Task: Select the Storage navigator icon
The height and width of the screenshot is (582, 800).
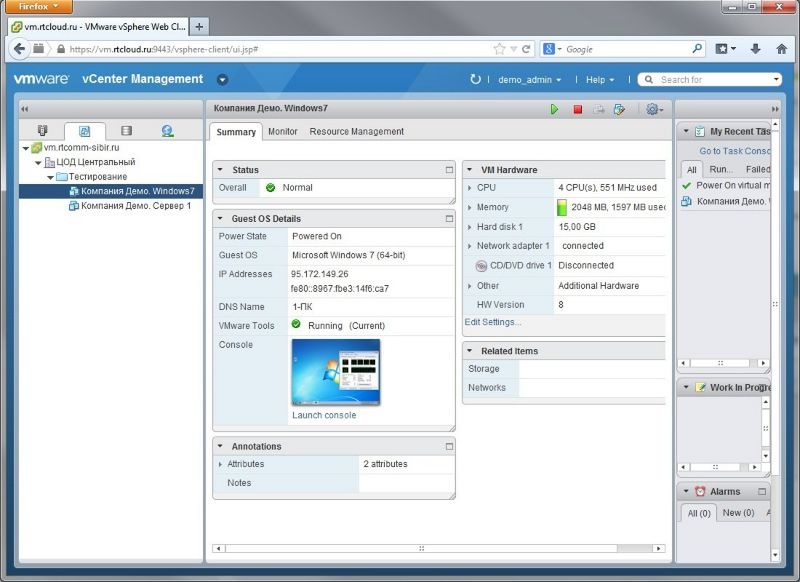Action: click(x=126, y=131)
